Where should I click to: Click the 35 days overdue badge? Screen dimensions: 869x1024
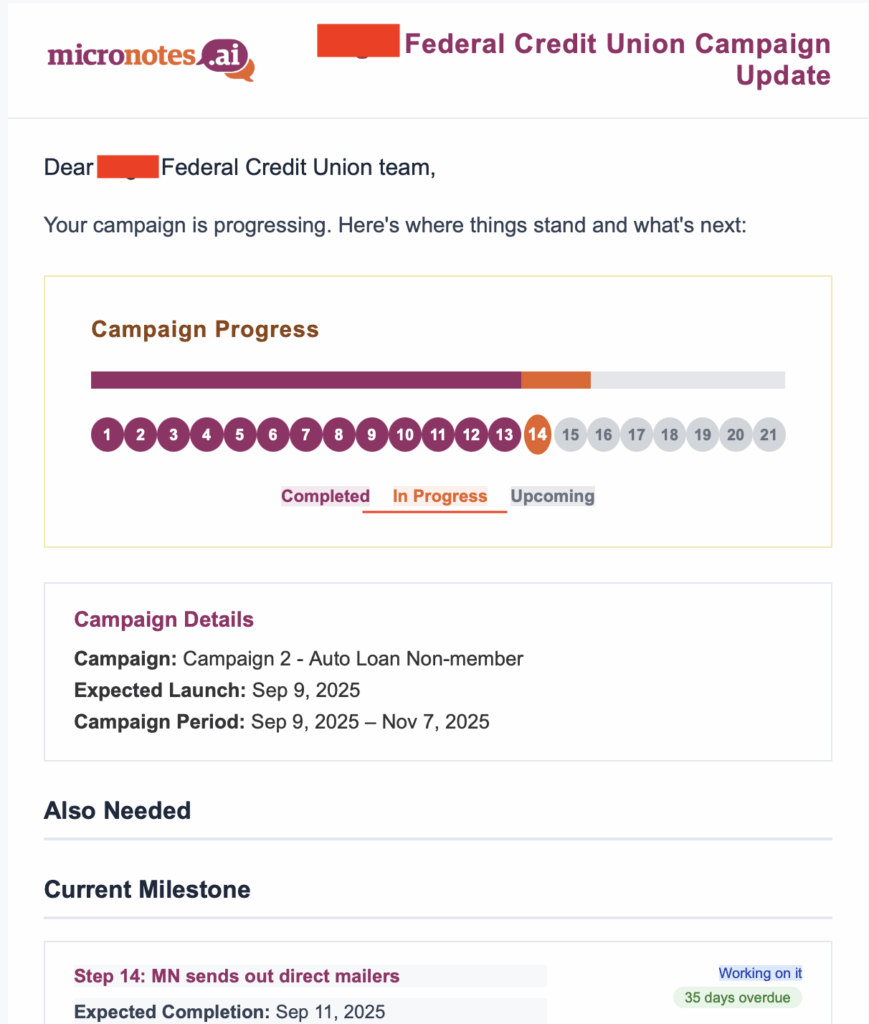pos(737,998)
